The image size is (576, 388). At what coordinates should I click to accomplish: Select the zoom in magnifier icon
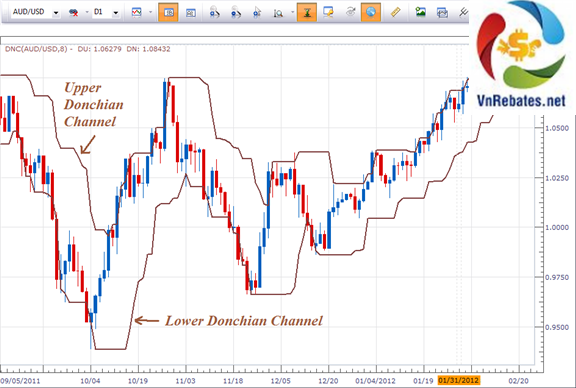coord(214,12)
